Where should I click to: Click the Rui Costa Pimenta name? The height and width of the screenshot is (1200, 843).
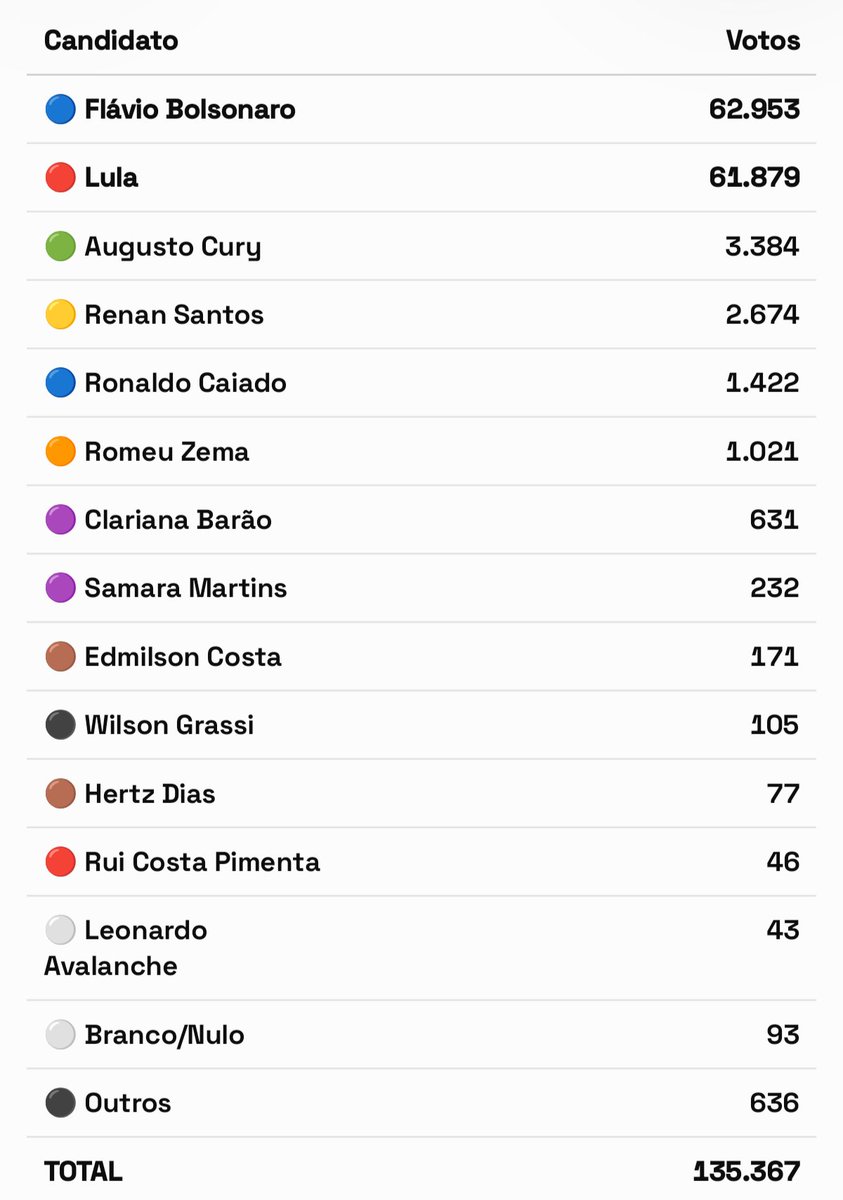coord(202,862)
